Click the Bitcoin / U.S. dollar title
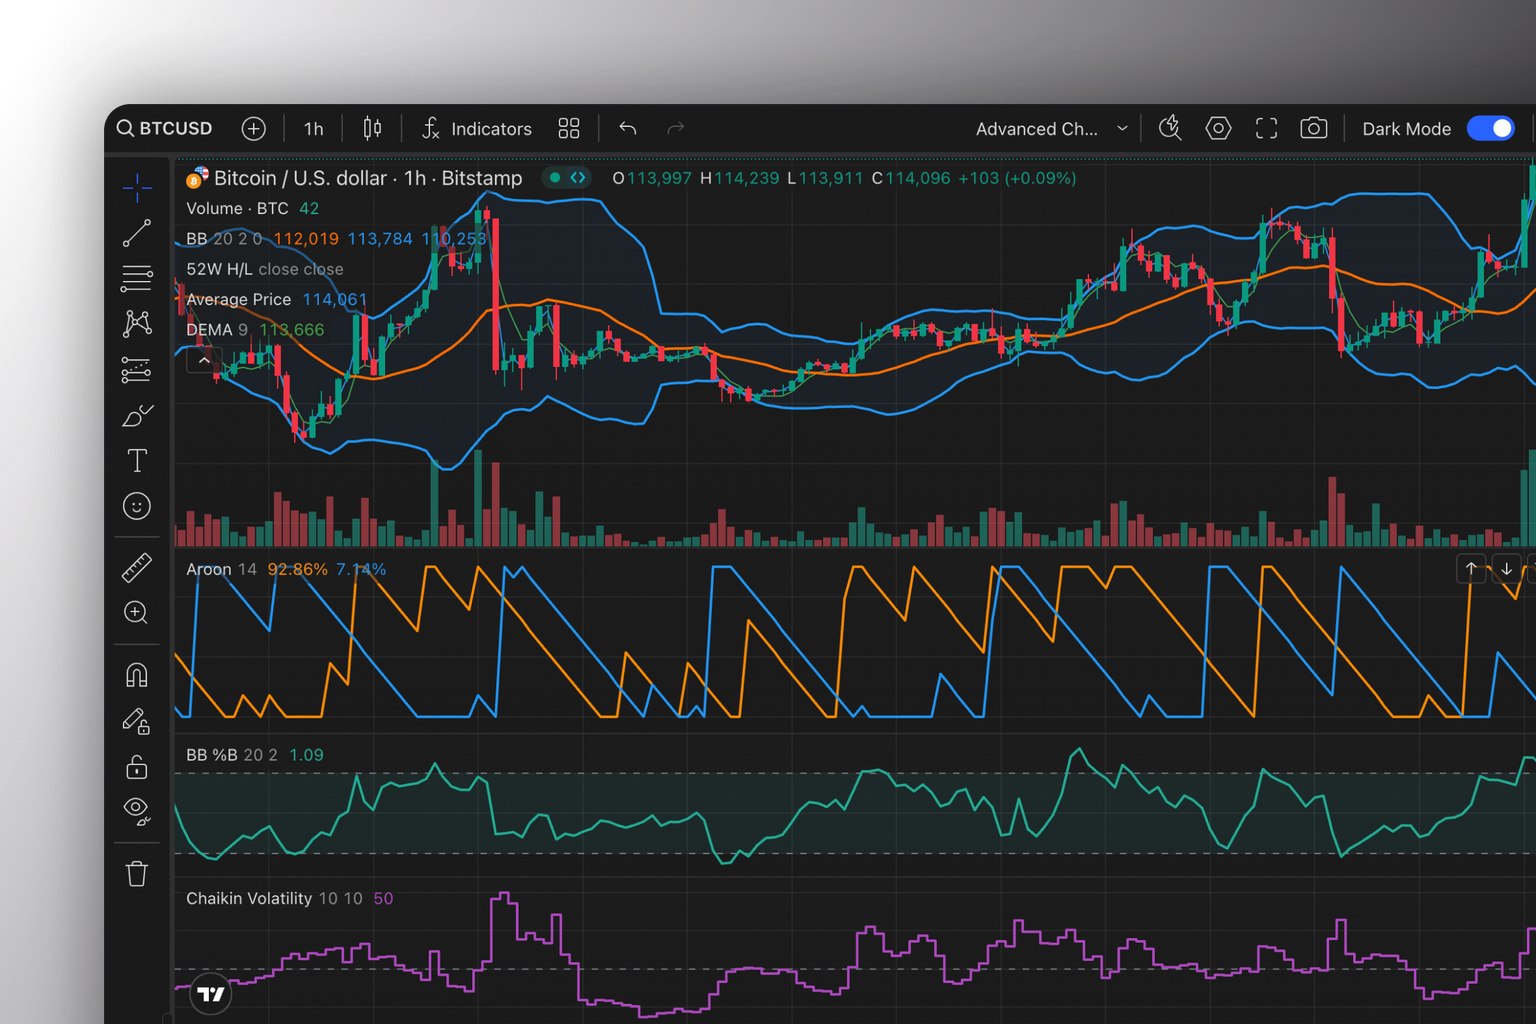 368,178
